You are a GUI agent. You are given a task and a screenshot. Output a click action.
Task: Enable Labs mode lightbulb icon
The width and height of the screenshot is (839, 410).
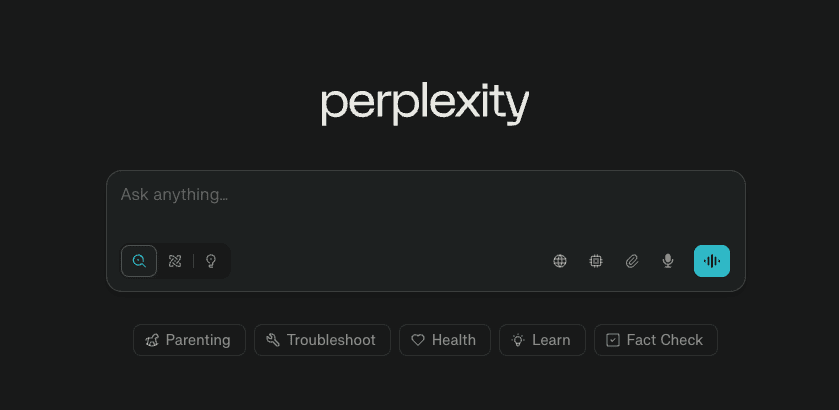tap(211, 261)
